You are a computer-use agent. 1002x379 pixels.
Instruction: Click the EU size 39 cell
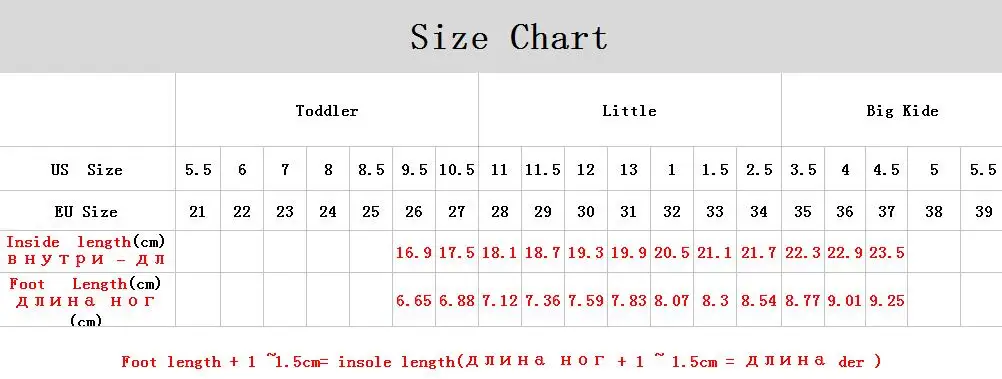click(x=983, y=212)
